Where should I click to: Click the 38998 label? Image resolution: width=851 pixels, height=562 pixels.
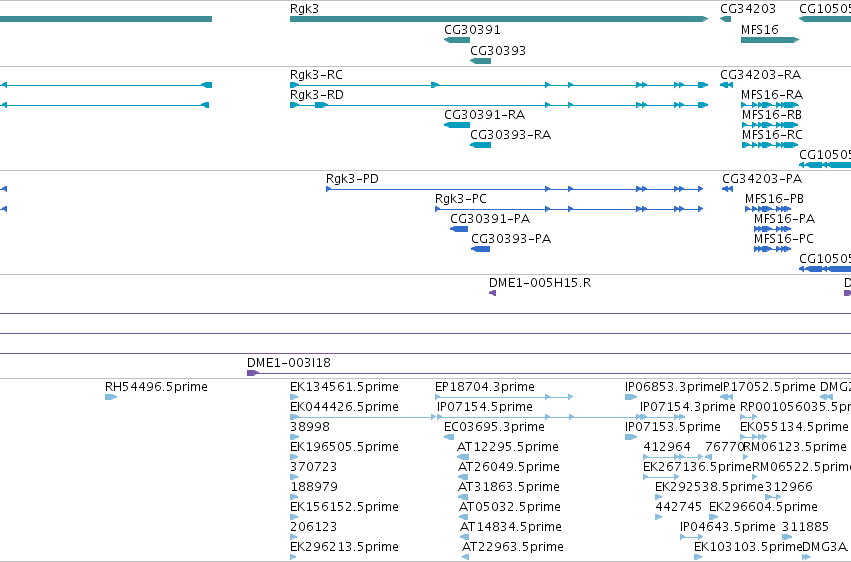[310, 427]
